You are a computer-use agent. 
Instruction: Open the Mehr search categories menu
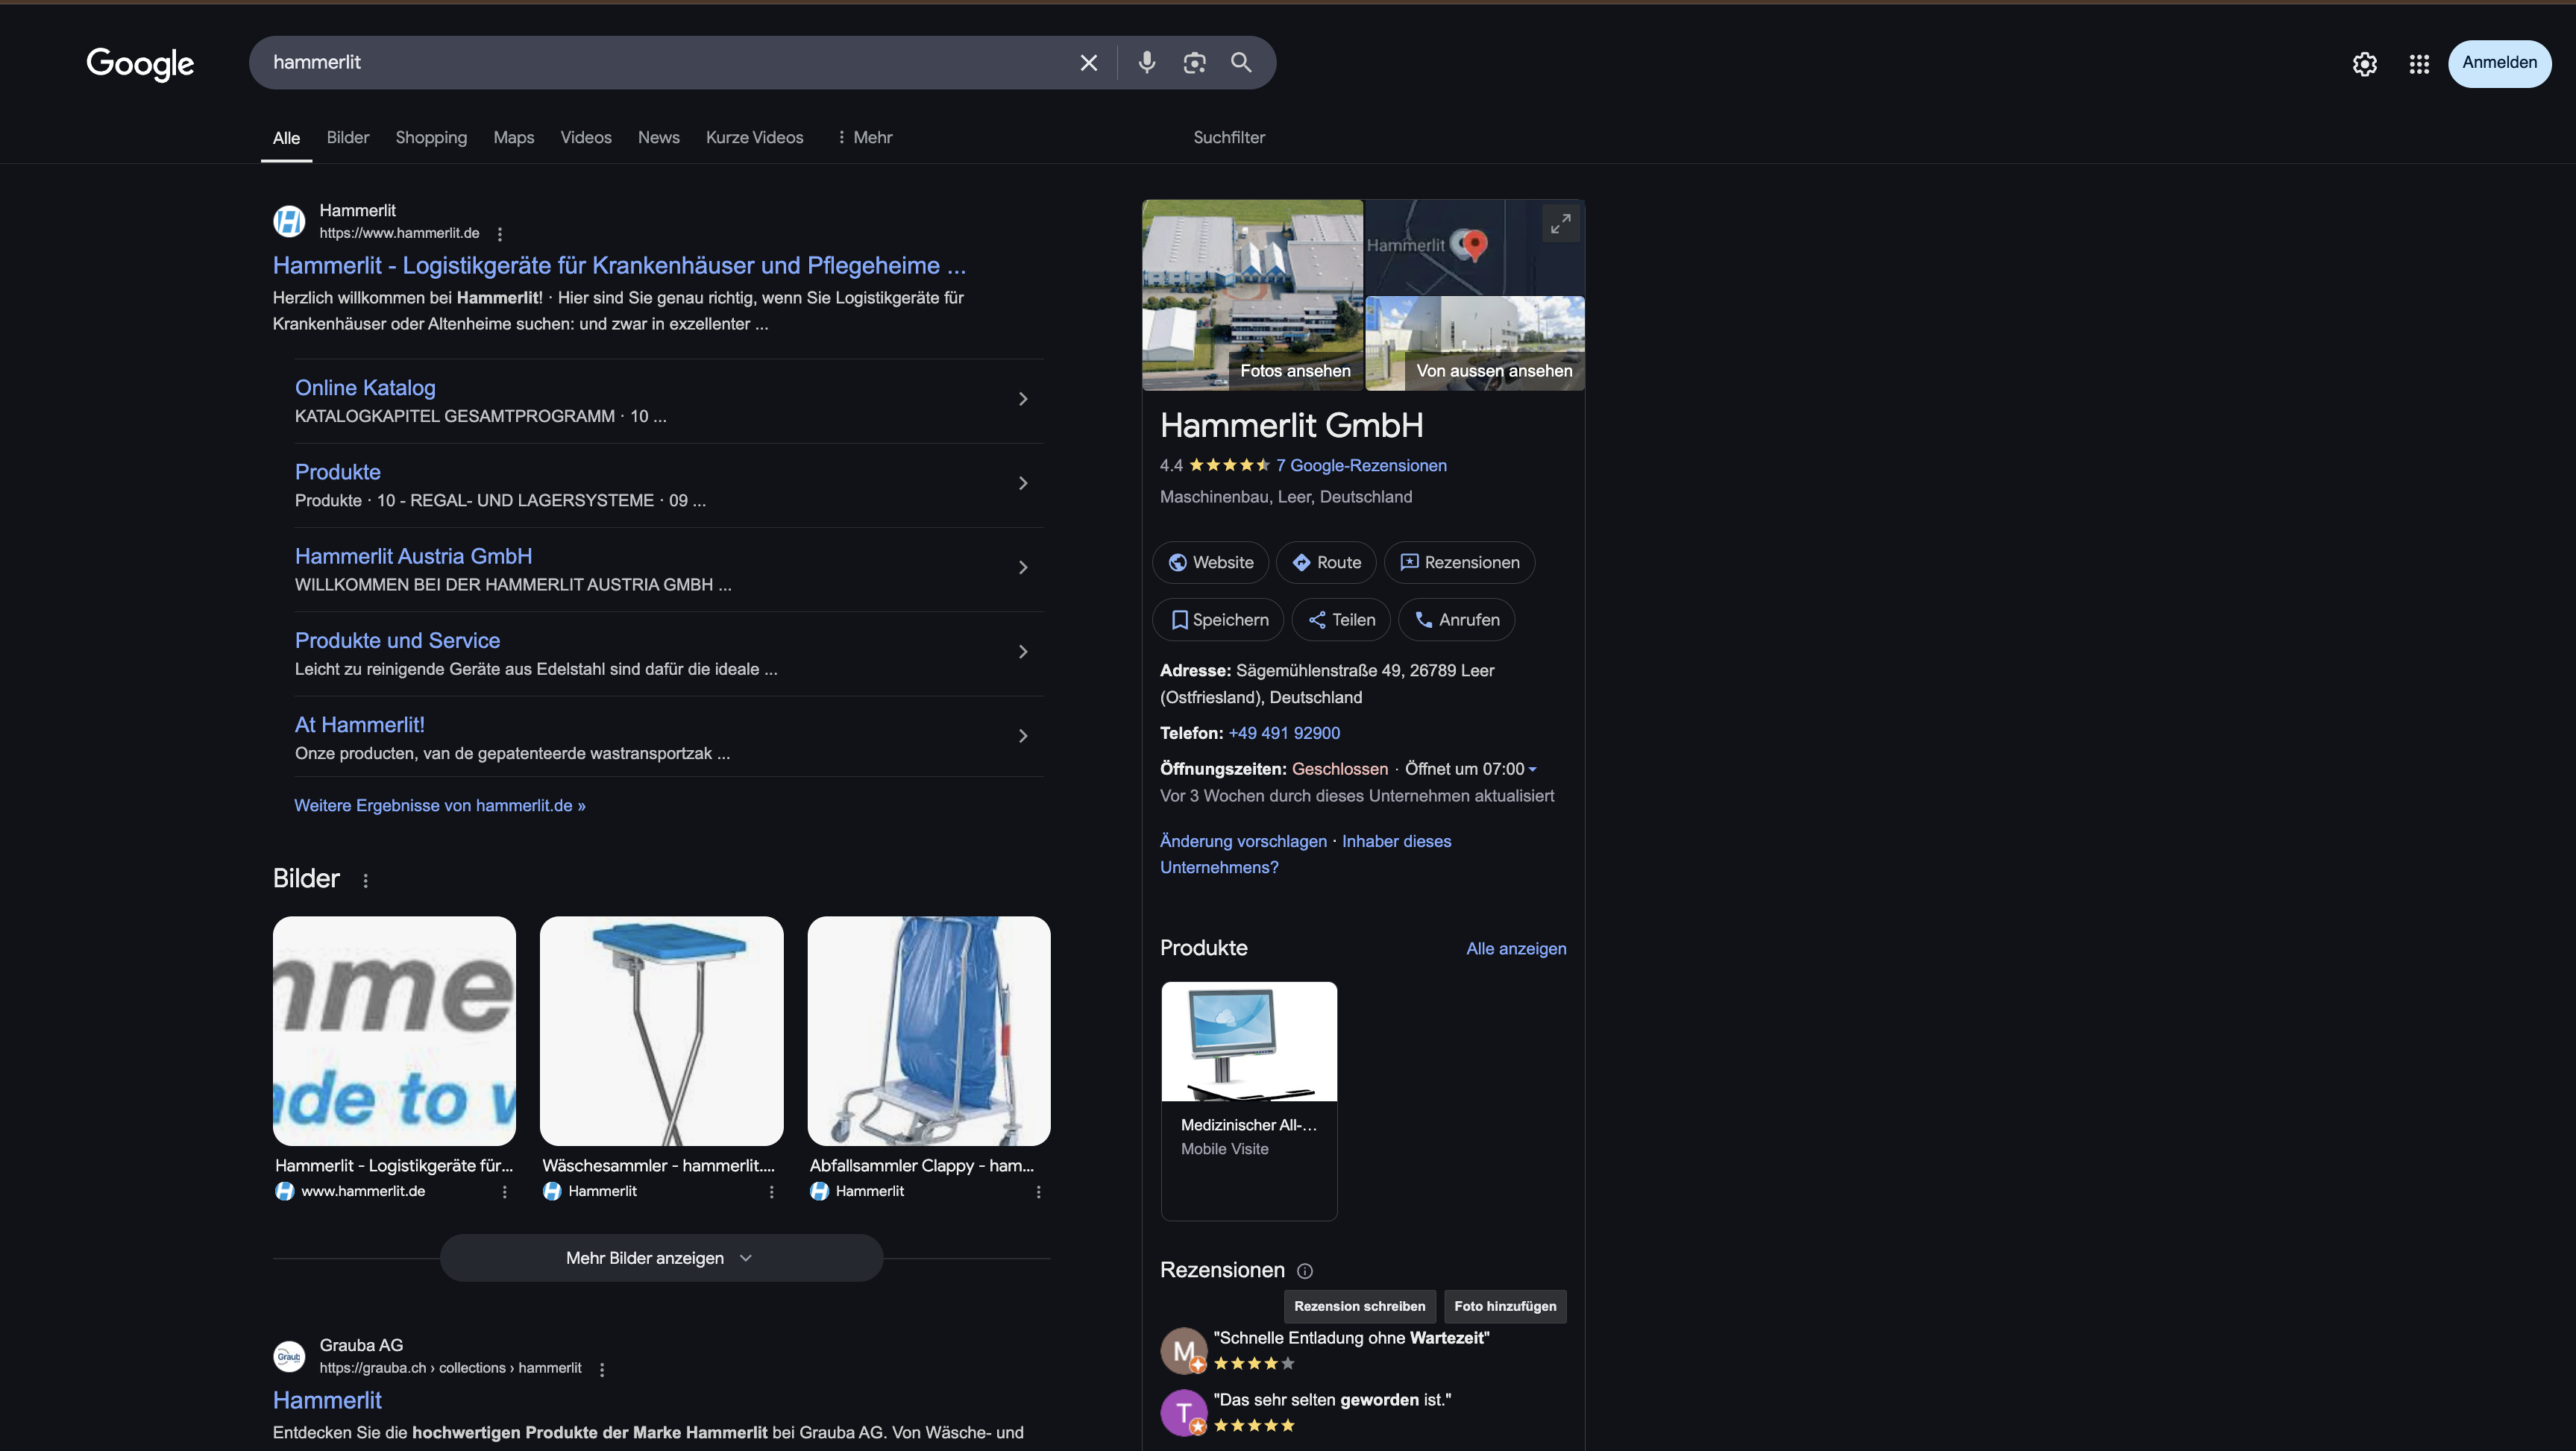[865, 138]
